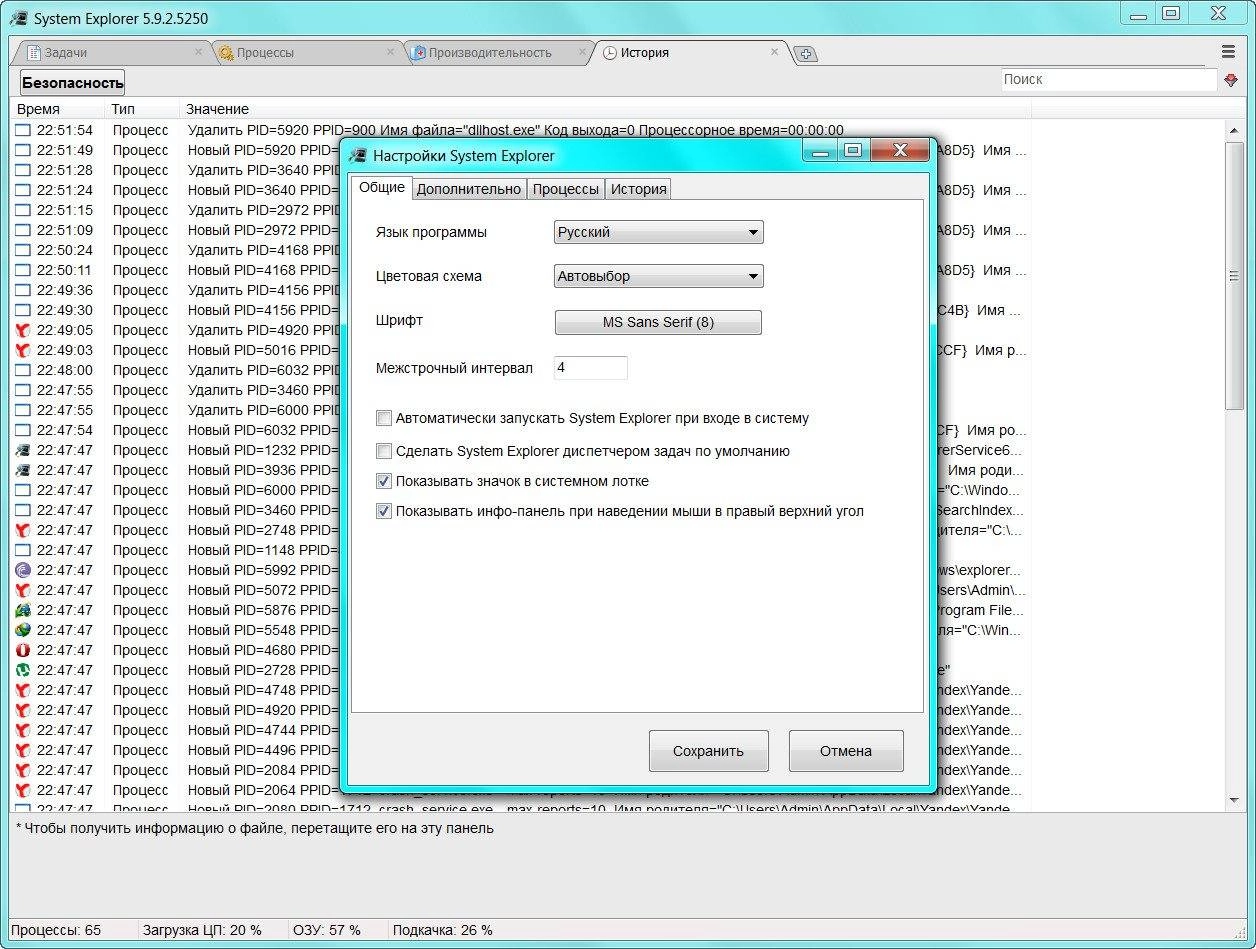
Task: Click the Opera icon in the PID=4680 row
Action: [x=23, y=650]
